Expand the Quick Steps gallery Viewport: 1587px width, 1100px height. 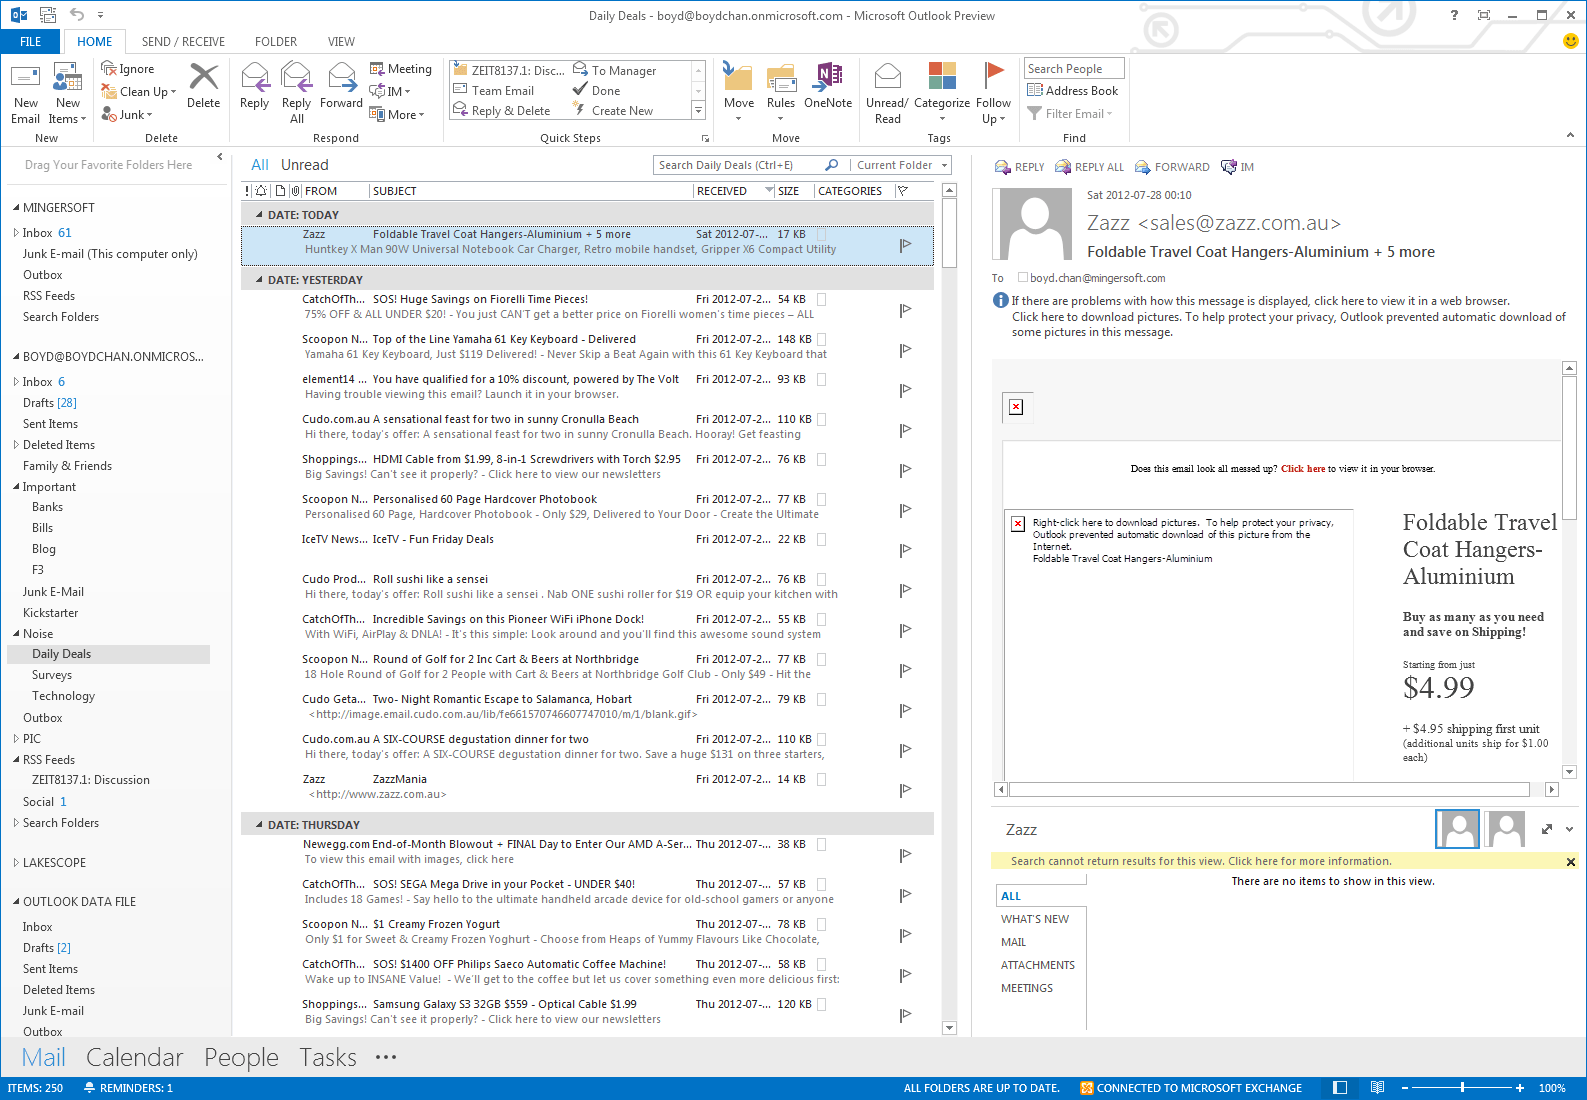pyautogui.click(x=699, y=110)
